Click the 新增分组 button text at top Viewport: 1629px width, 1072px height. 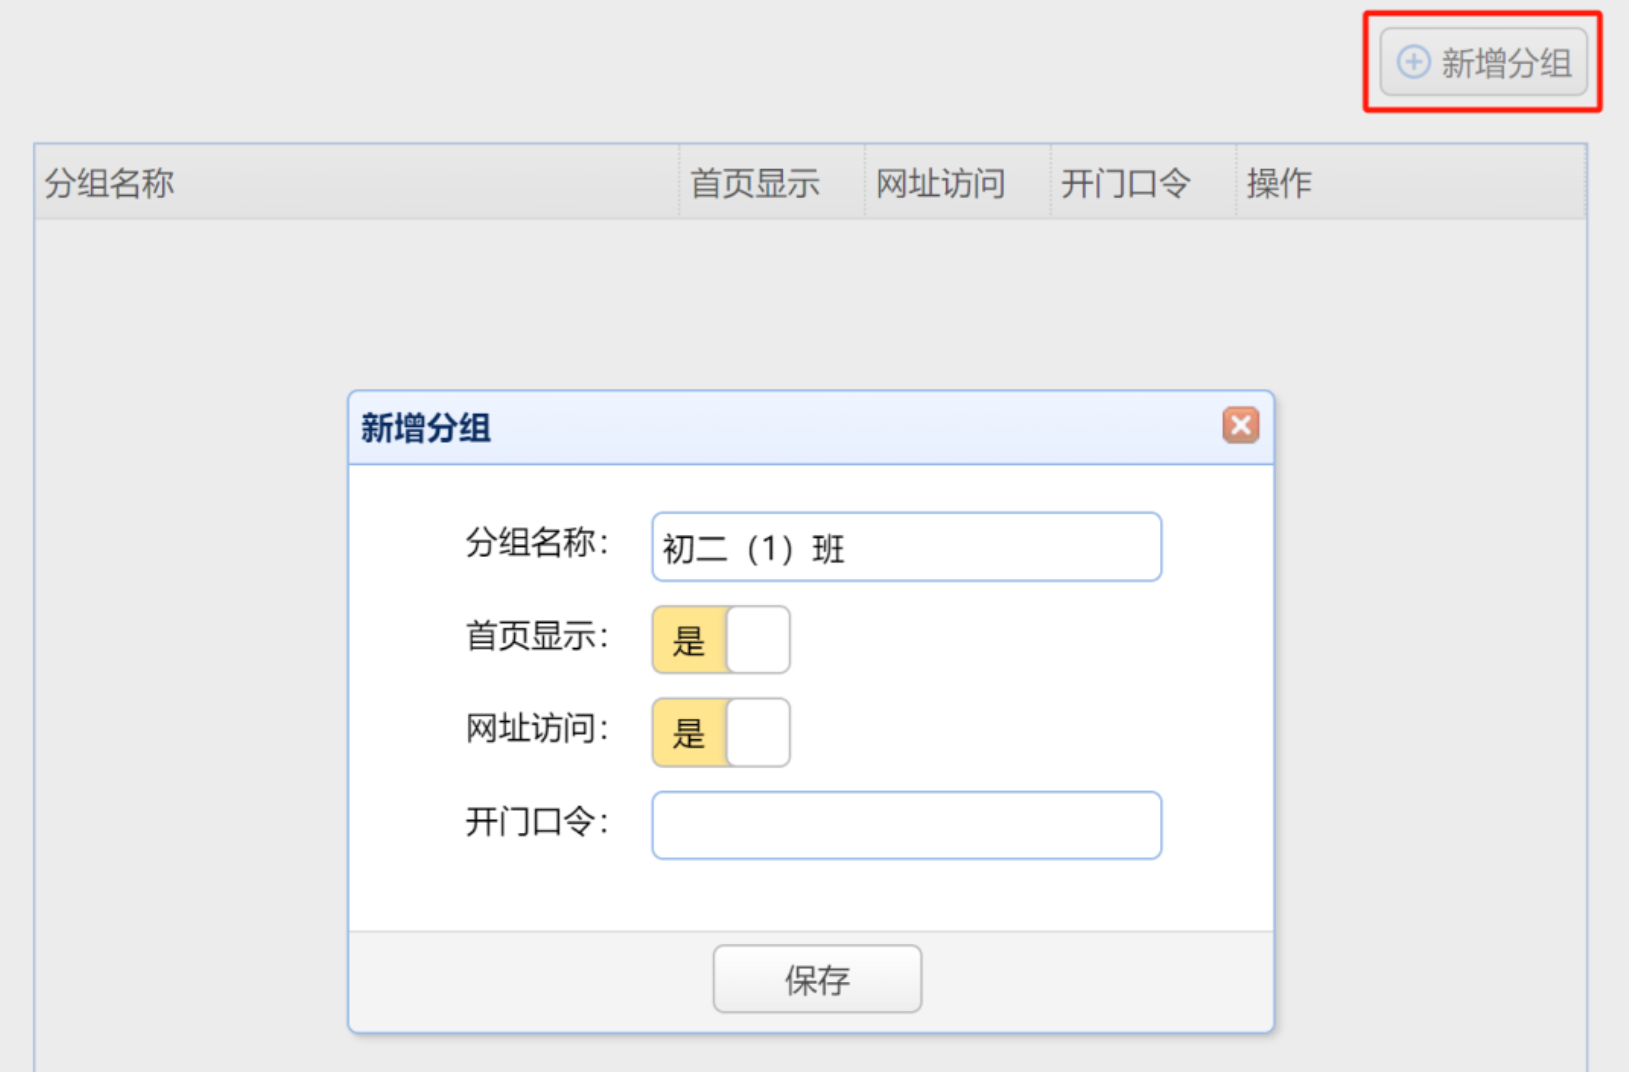1506,63
